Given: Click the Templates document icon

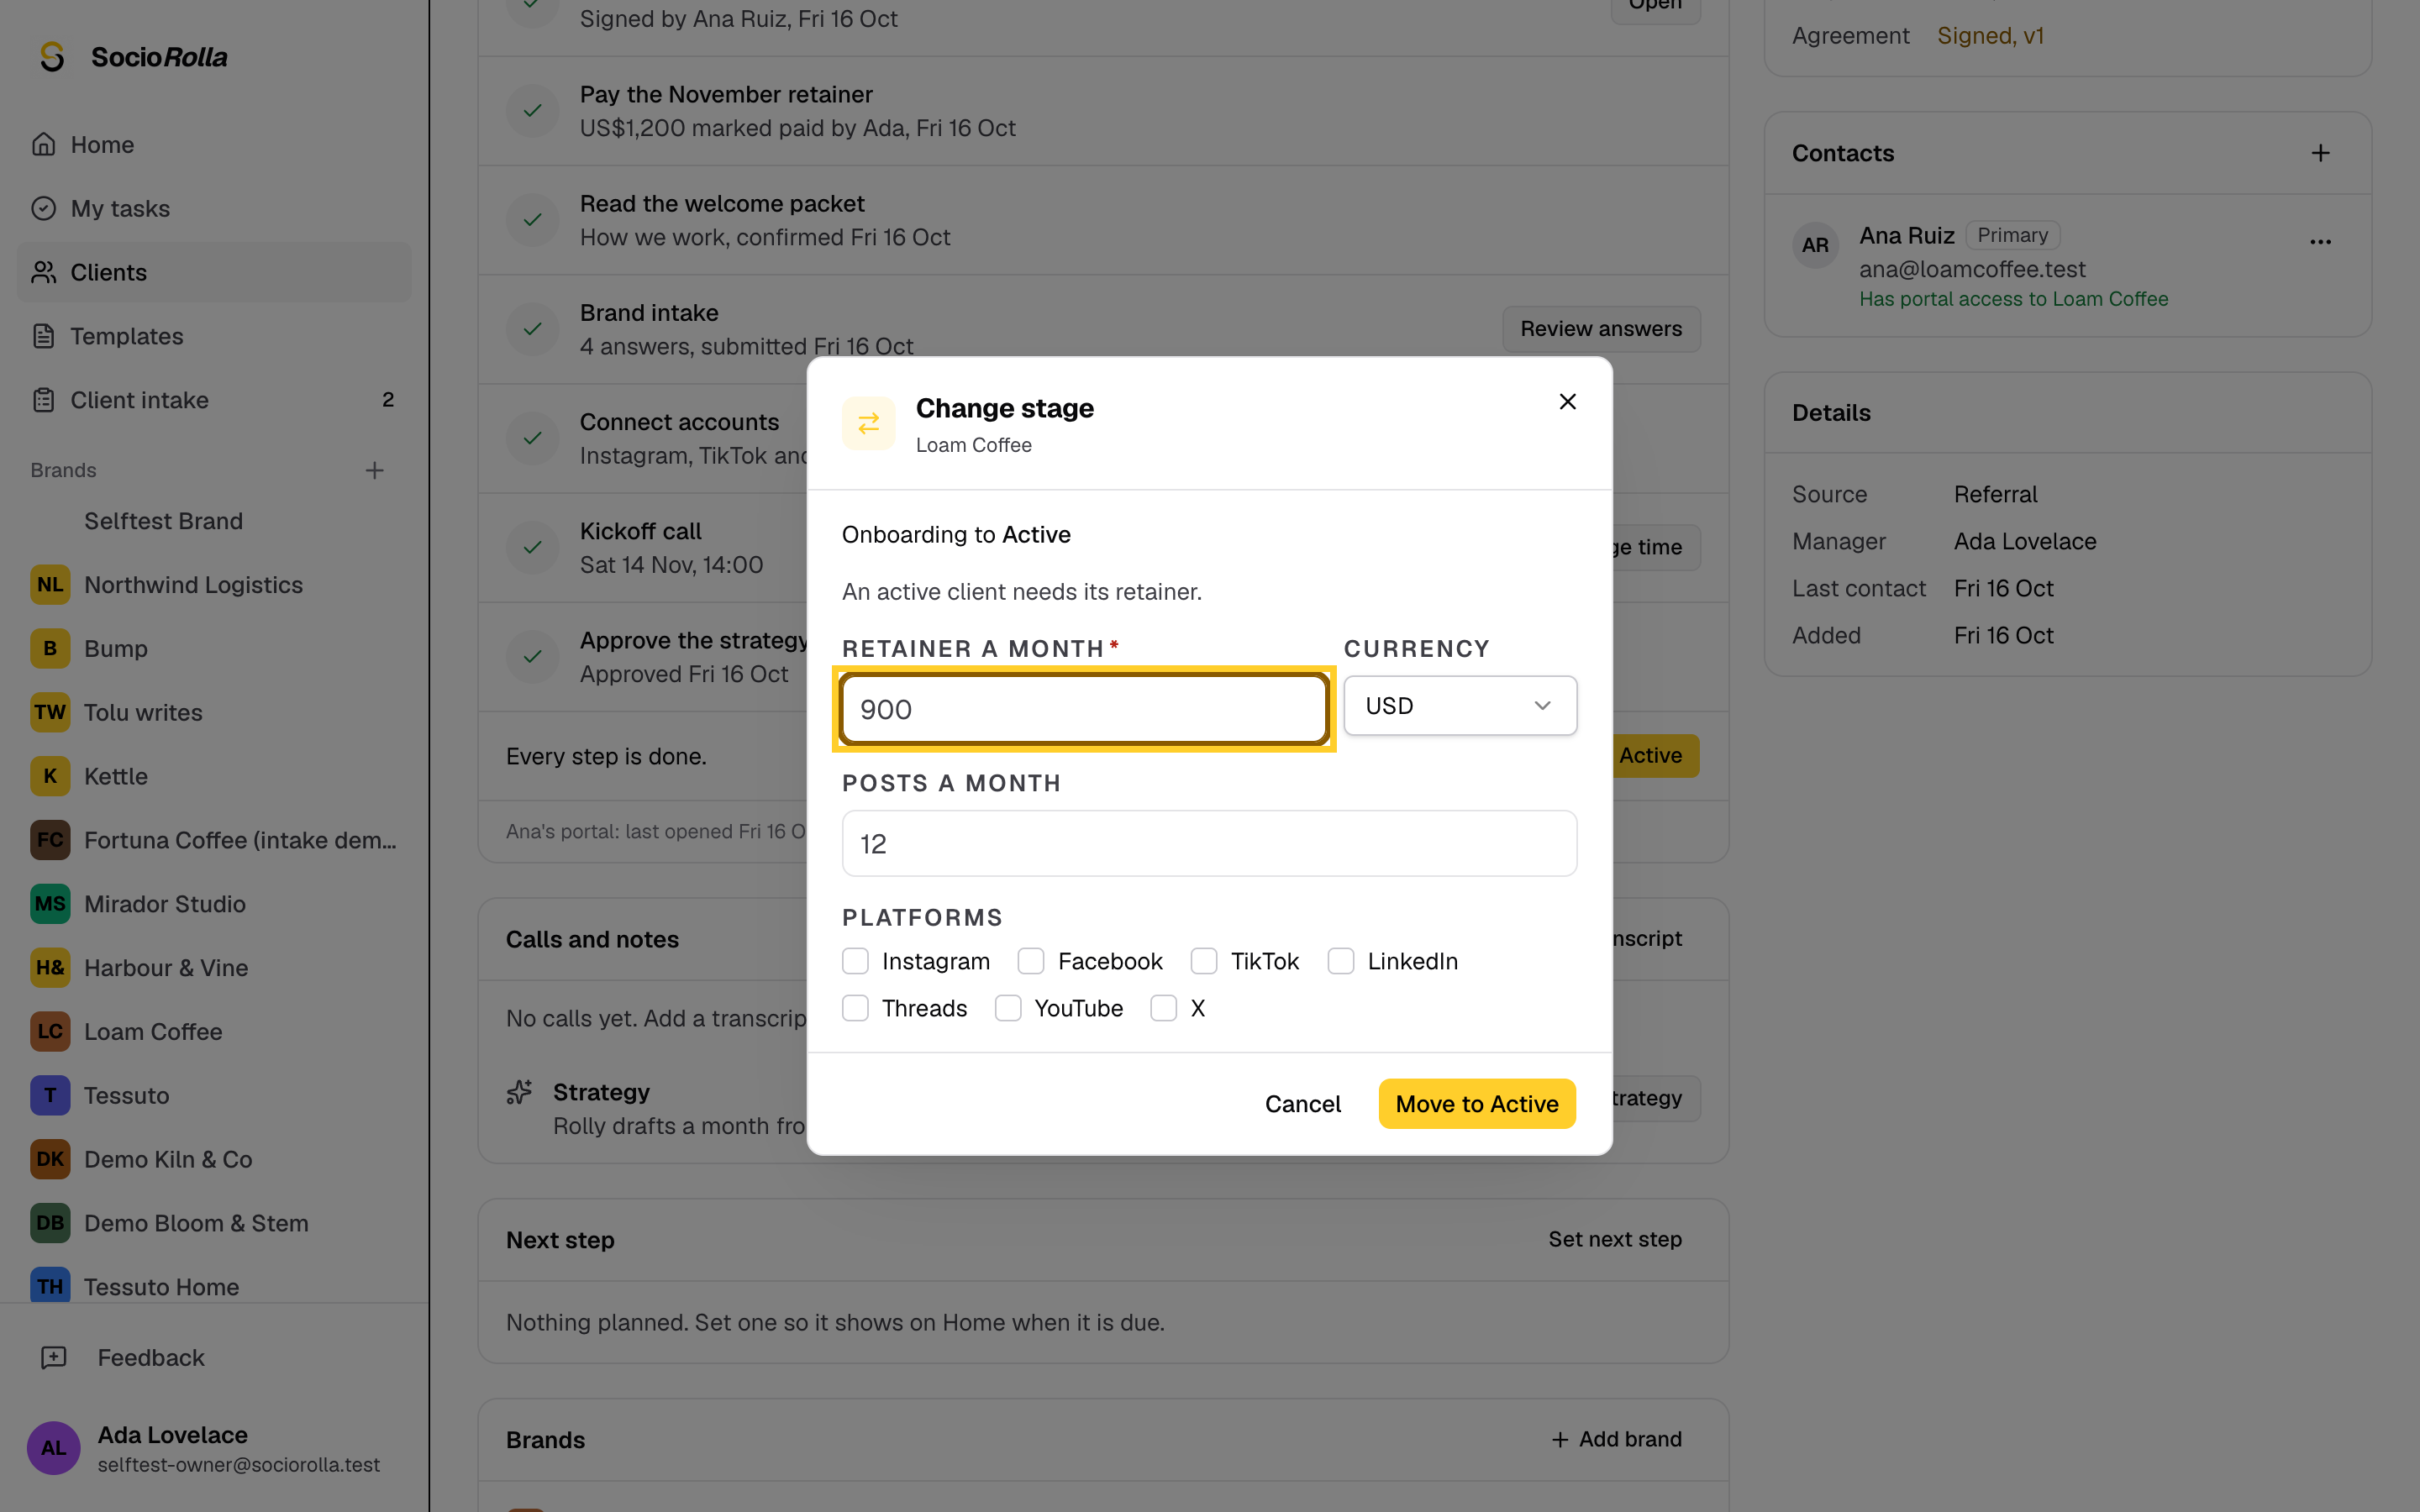Looking at the screenshot, I should tap(43, 336).
